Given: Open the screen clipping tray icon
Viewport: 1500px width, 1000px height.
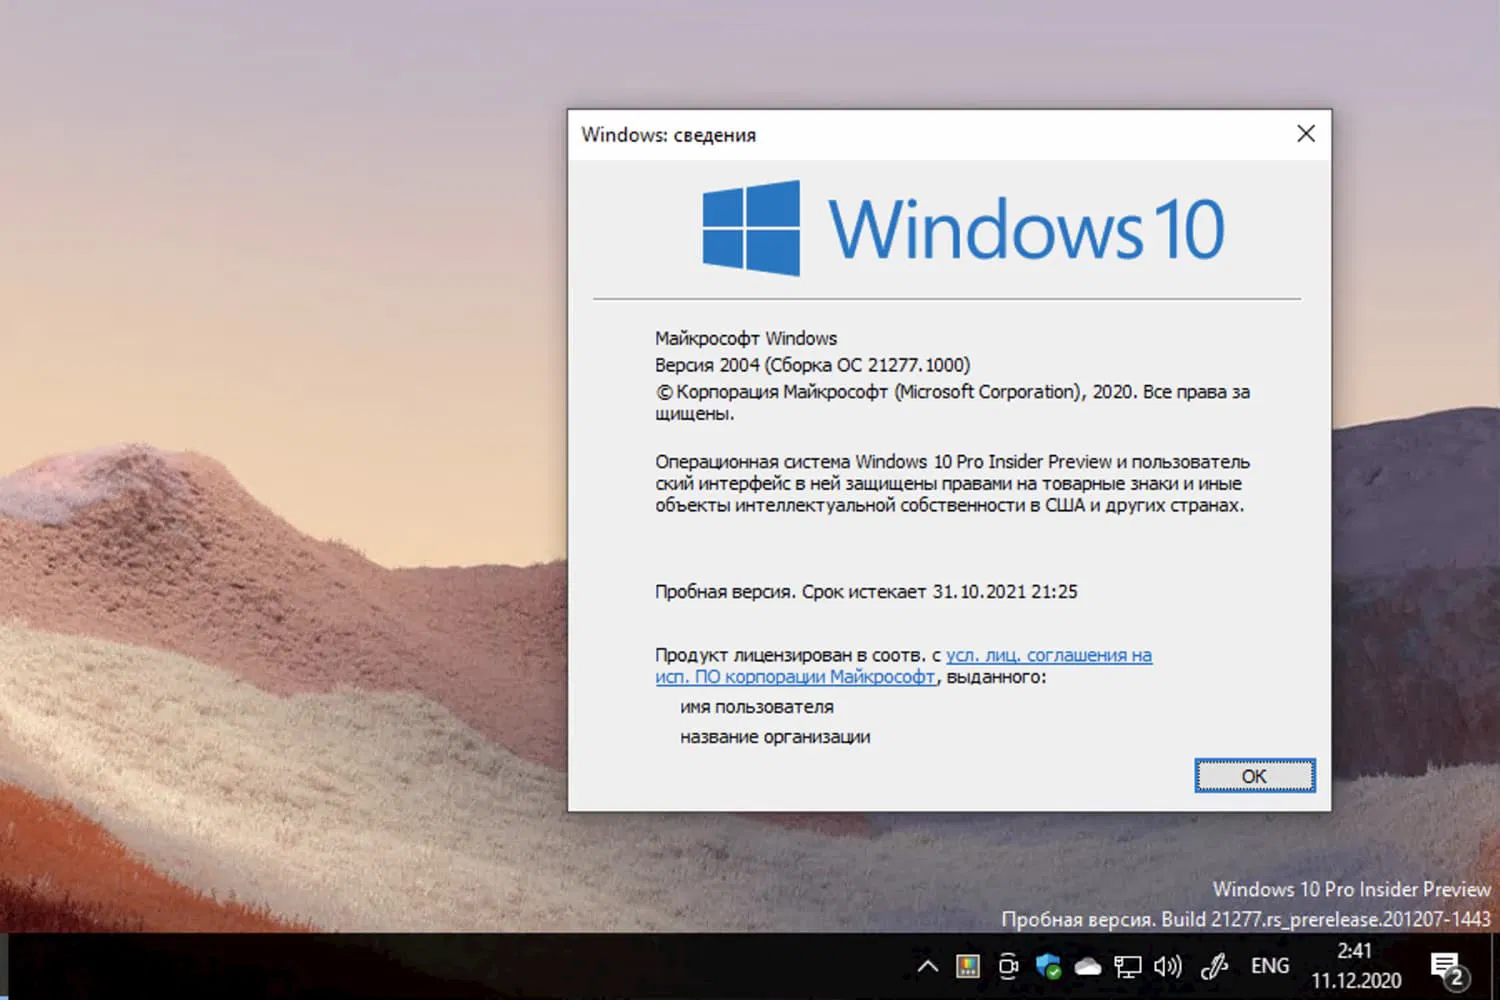Looking at the screenshot, I should click(x=1008, y=966).
